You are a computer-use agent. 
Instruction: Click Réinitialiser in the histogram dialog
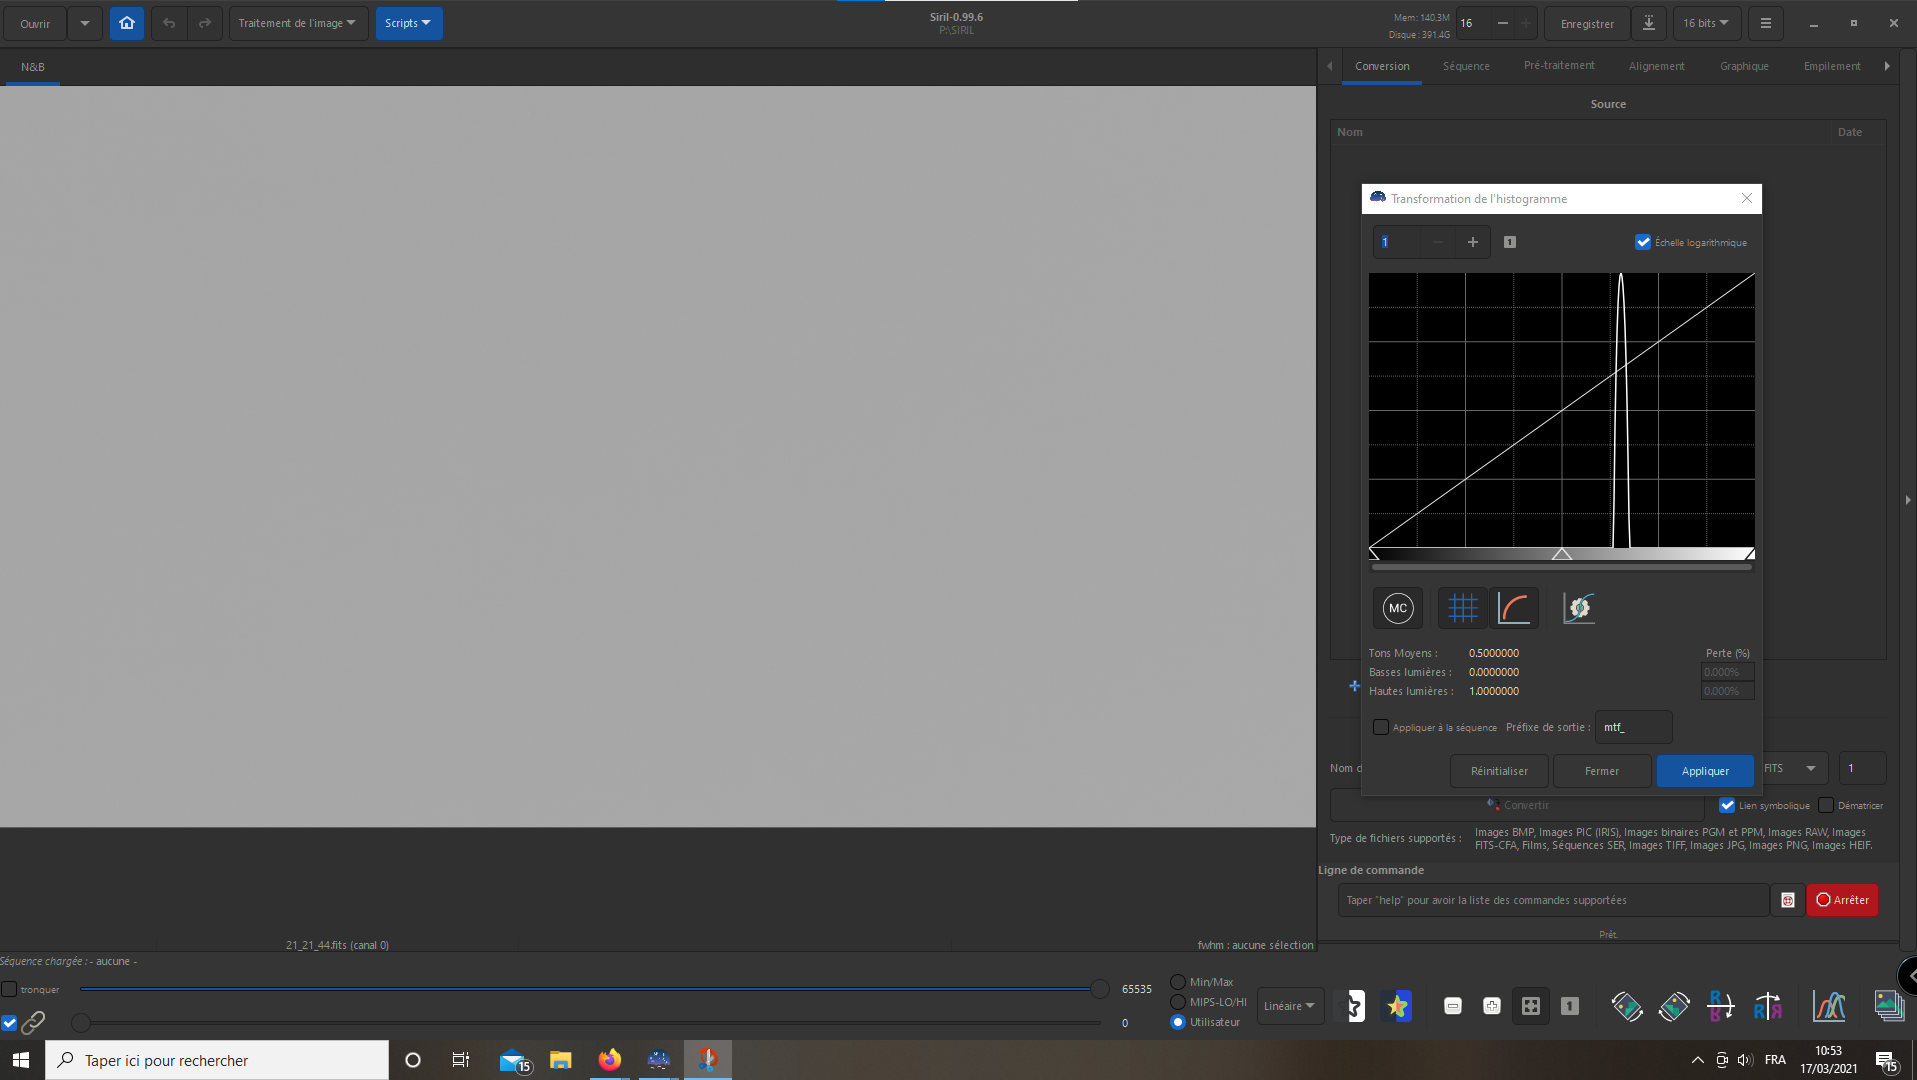pyautogui.click(x=1499, y=771)
